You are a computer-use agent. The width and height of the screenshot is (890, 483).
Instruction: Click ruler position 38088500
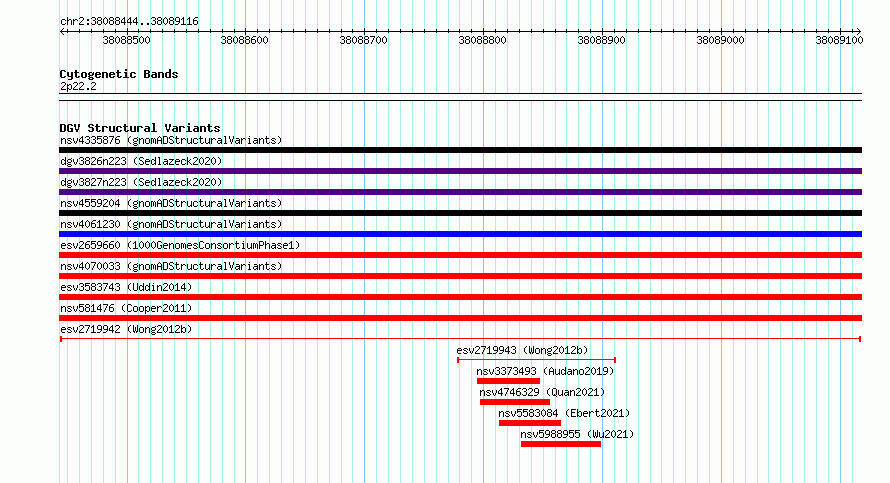(x=126, y=40)
